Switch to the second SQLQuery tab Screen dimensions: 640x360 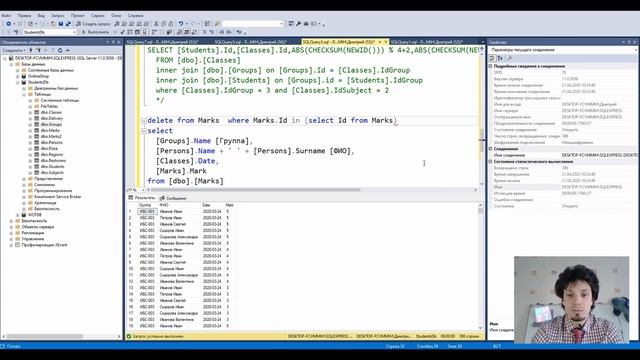[250, 42]
